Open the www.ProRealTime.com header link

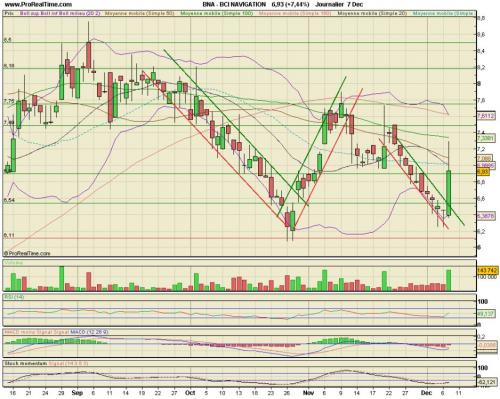(38, 4)
